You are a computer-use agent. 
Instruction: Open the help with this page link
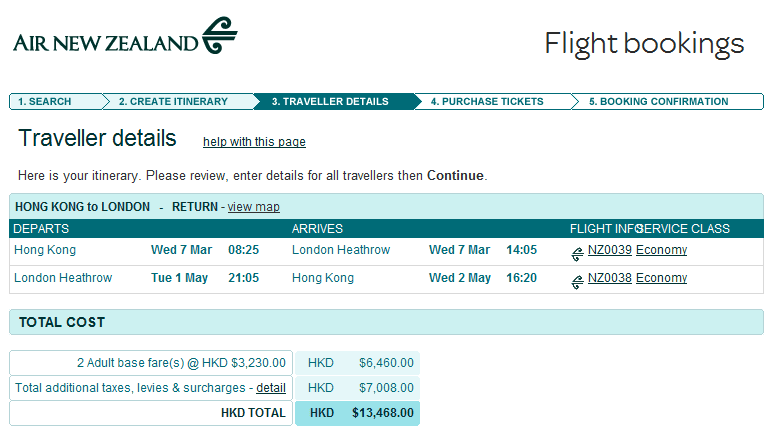pyautogui.click(x=254, y=142)
